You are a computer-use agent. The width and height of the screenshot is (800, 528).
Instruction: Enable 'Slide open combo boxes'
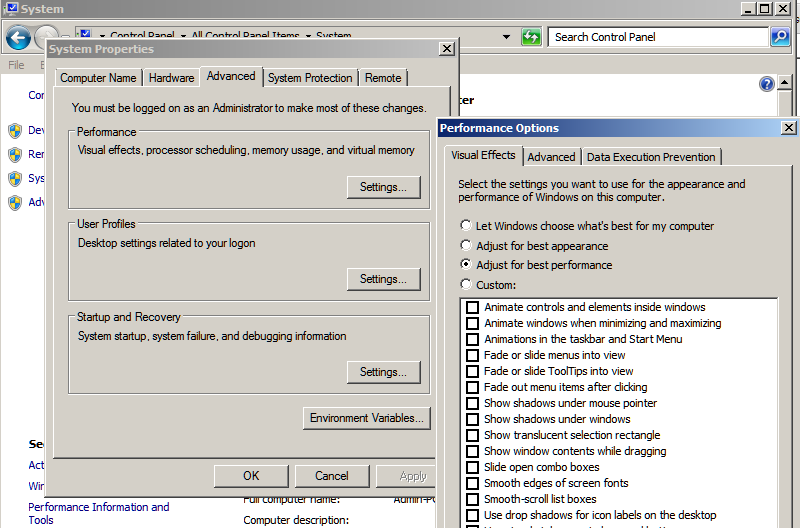pyautogui.click(x=472, y=467)
